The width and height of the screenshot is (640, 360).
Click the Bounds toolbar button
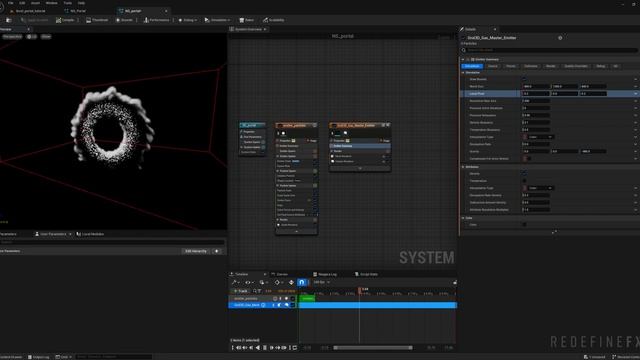point(124,20)
